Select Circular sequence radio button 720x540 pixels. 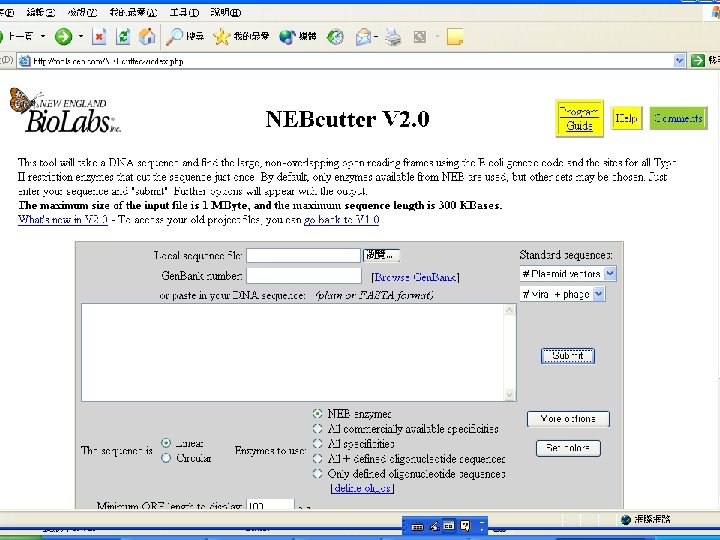click(x=166, y=458)
